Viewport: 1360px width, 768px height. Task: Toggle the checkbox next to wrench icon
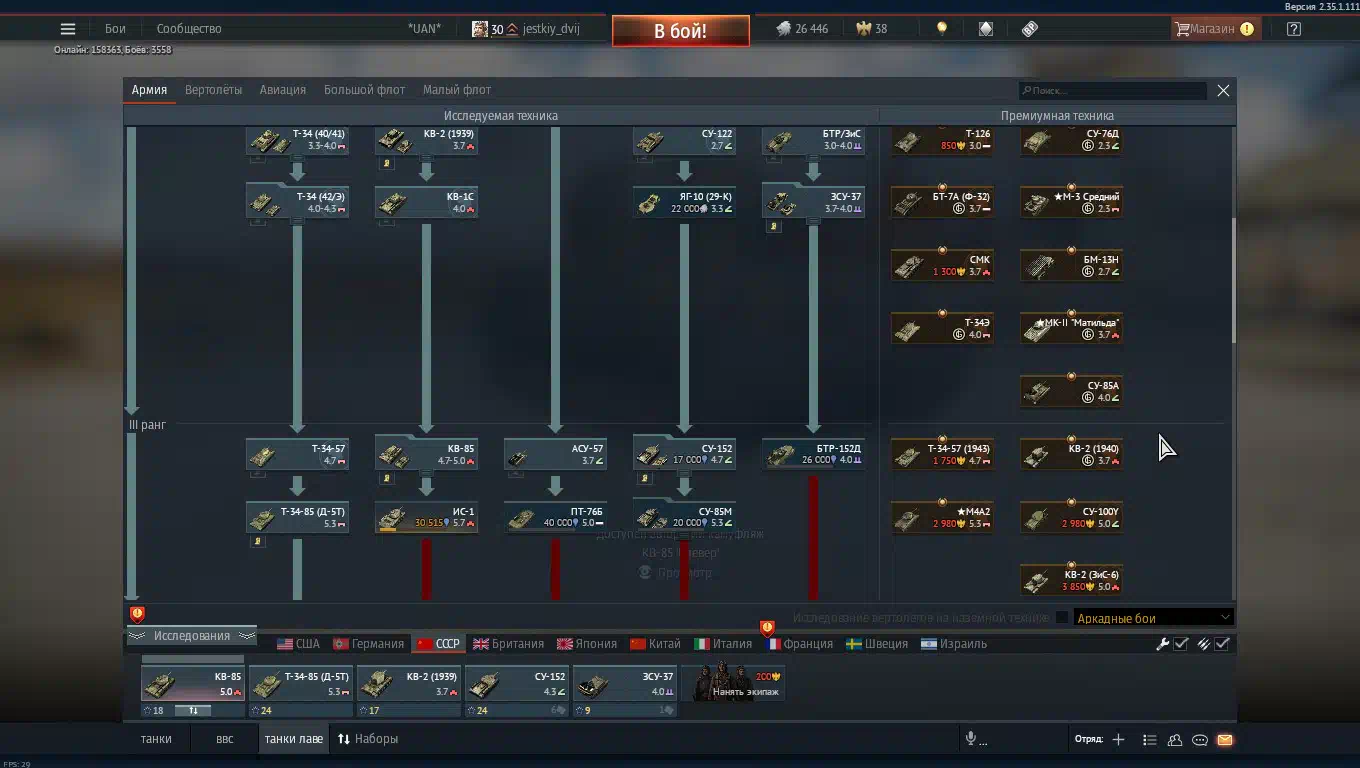(x=1181, y=644)
